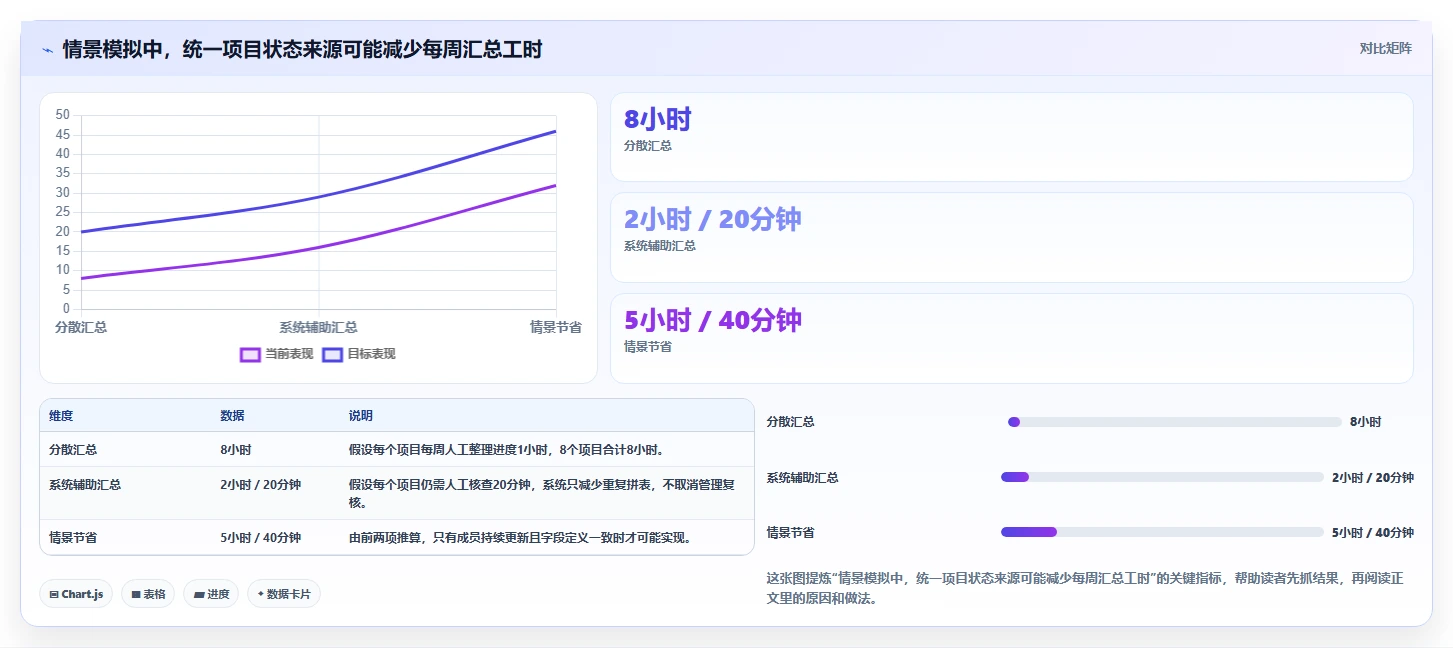The height and width of the screenshot is (648, 1453).
Task: Click the 情景节省 label on the chart x-axis
Action: tap(556, 327)
